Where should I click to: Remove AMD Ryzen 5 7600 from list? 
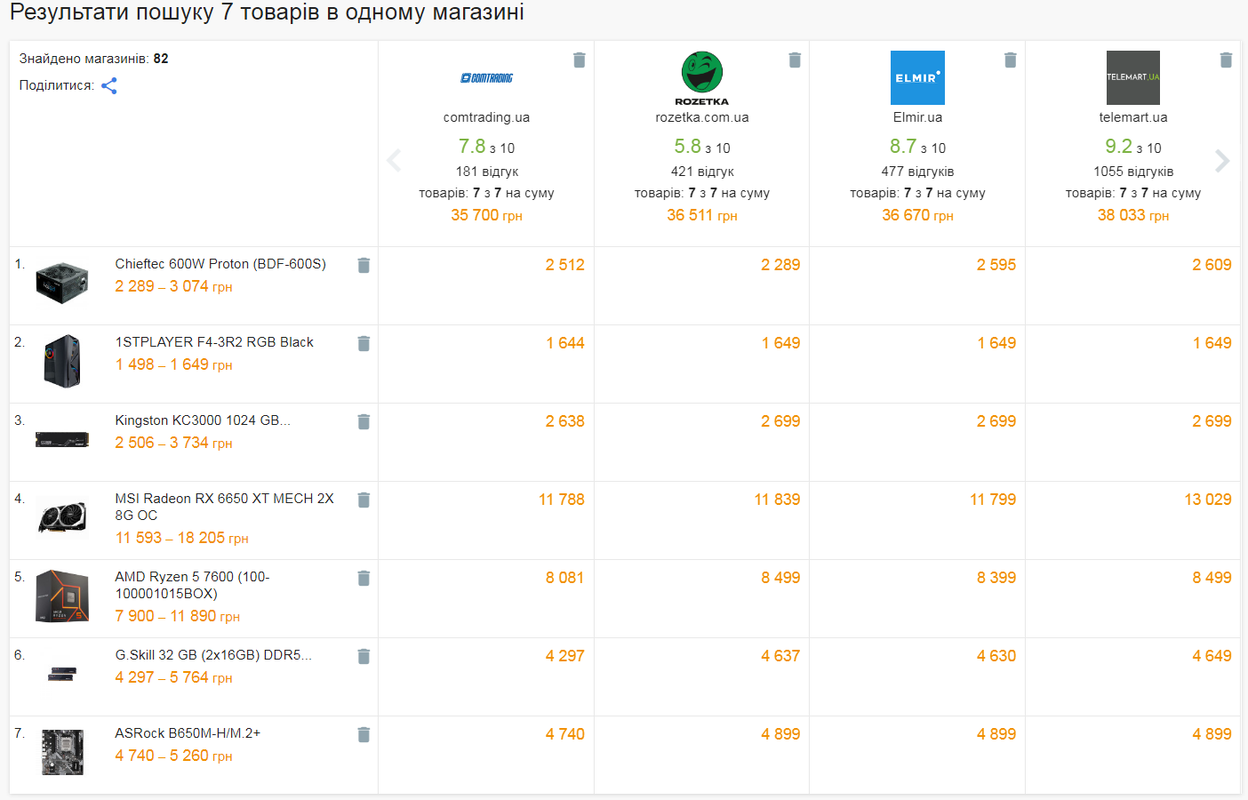pos(364,578)
